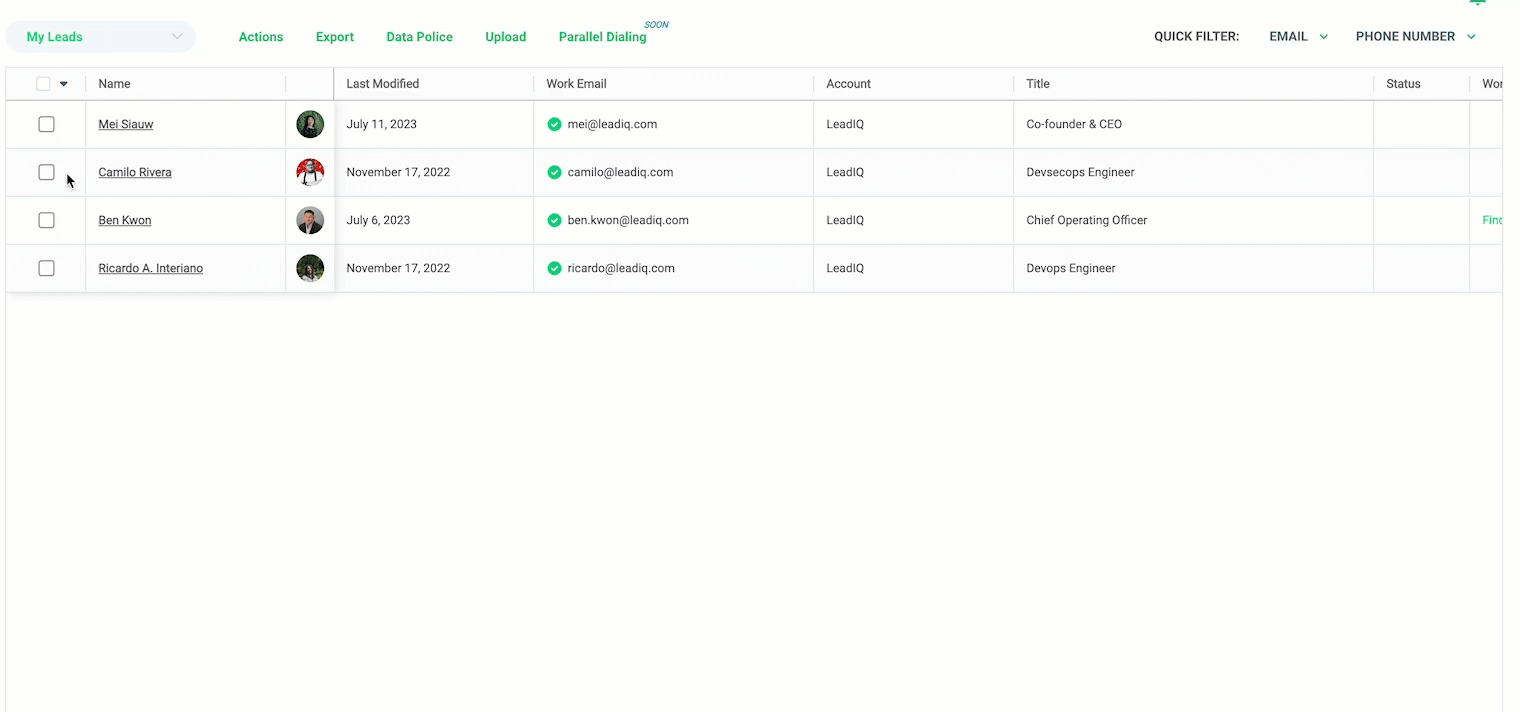This screenshot has height=712, width=1520.
Task: Tick the checkbox for Ben Kwon
Action: (x=46, y=220)
